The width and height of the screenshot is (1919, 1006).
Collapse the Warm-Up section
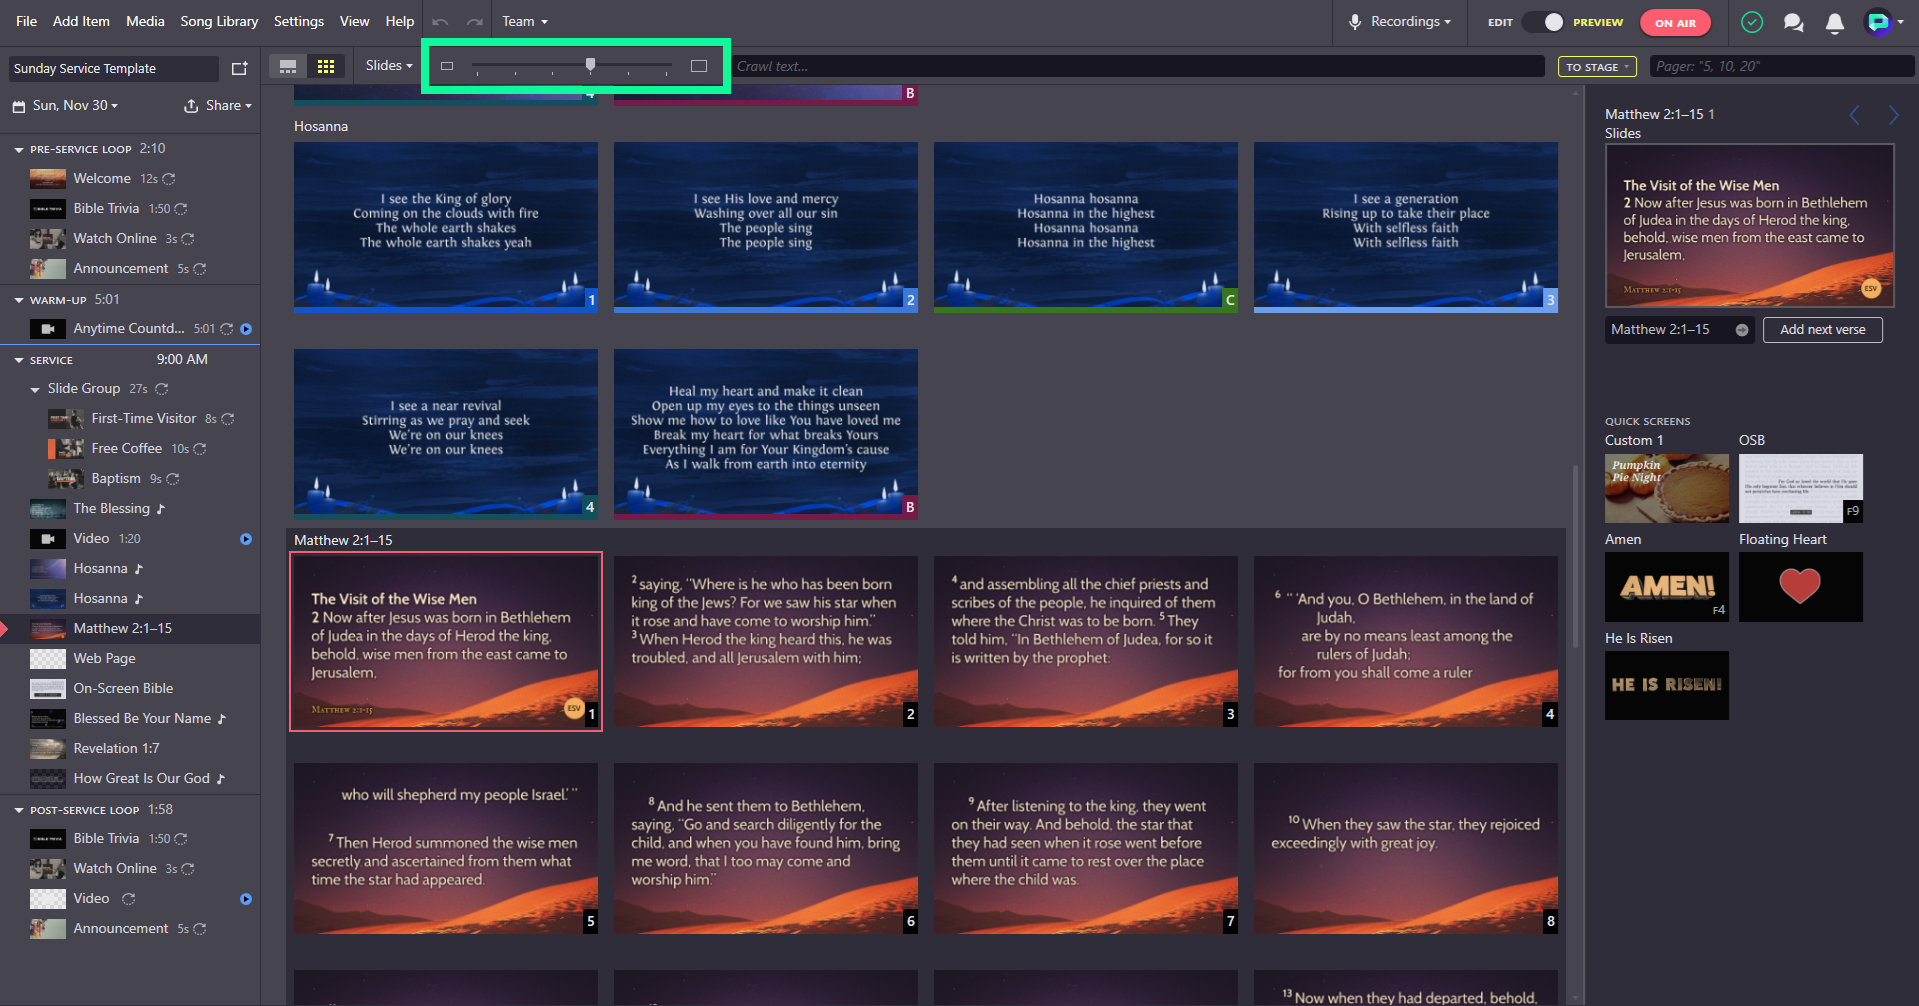pos(19,300)
